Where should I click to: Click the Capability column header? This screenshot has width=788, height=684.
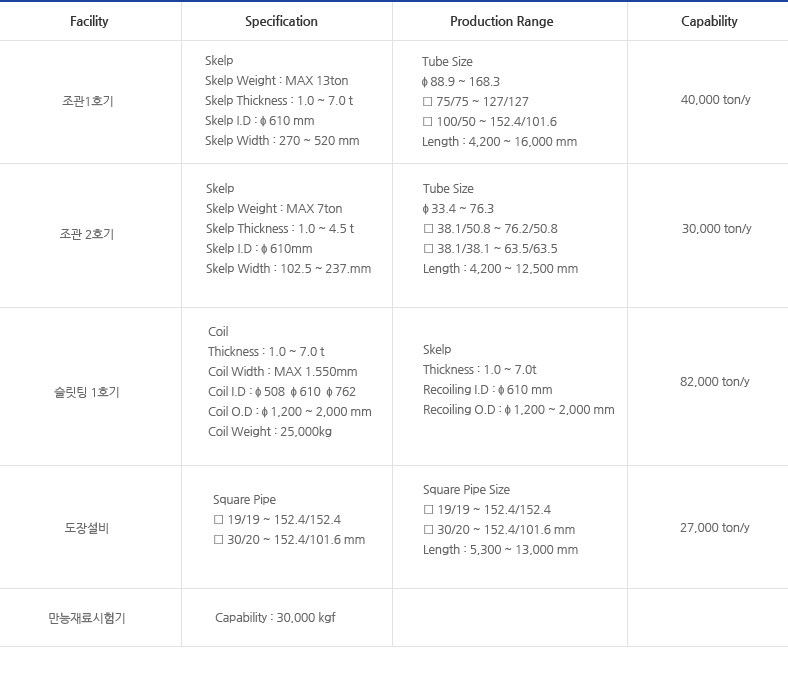[x=709, y=21]
